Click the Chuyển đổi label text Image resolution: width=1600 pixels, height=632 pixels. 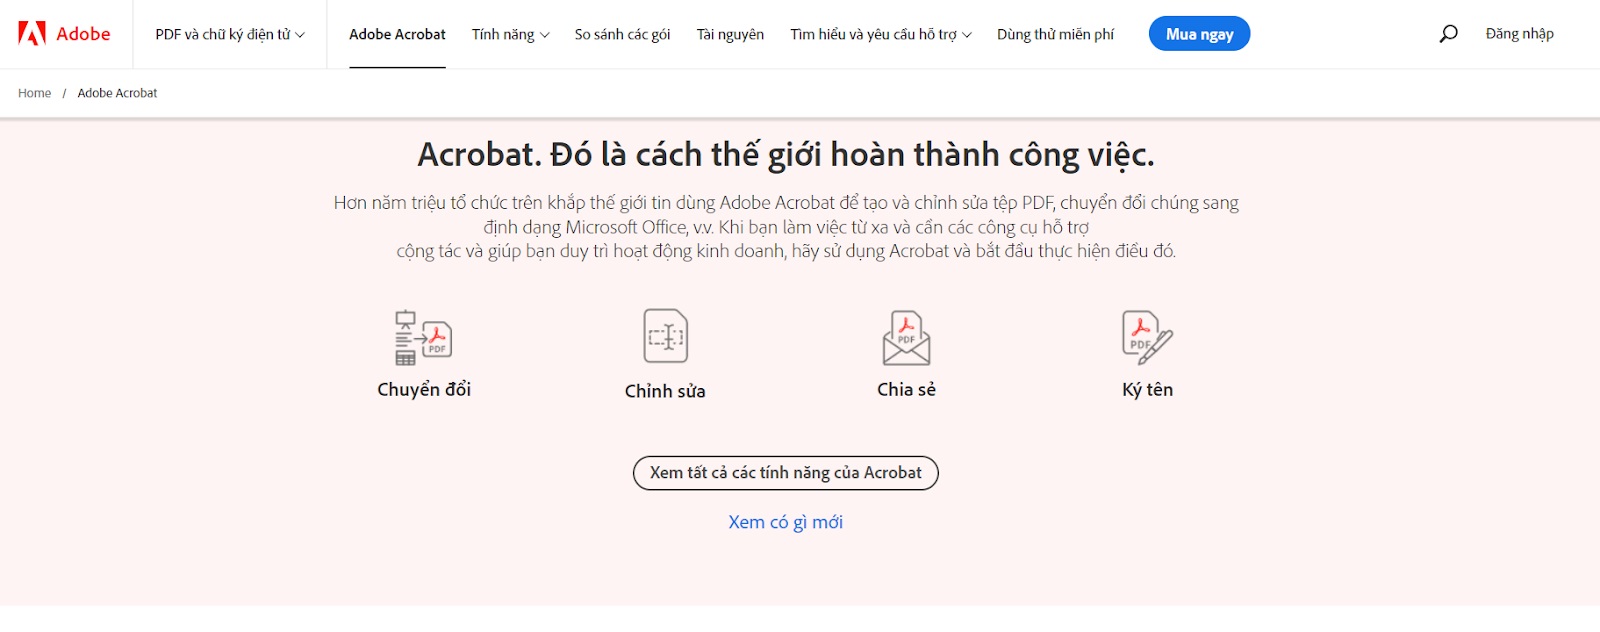pyautogui.click(x=424, y=389)
